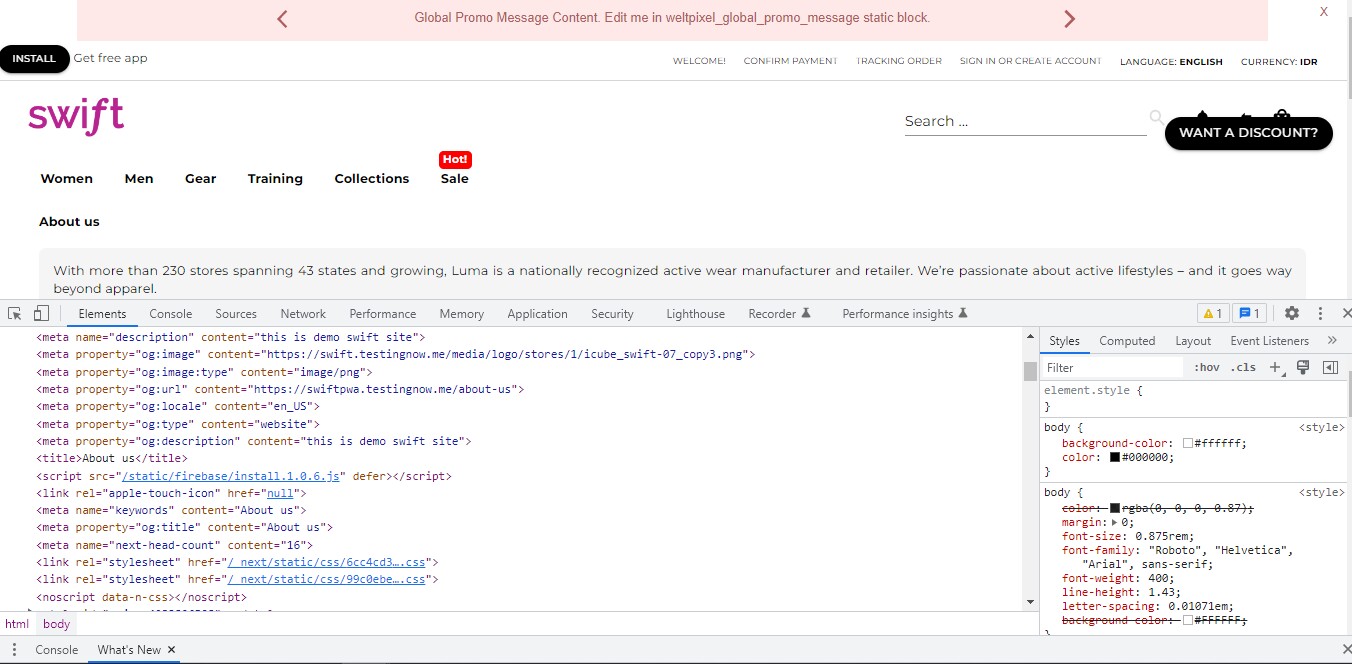The width and height of the screenshot is (1352, 664).
Task: Open the Memory tab
Action: click(x=461, y=313)
